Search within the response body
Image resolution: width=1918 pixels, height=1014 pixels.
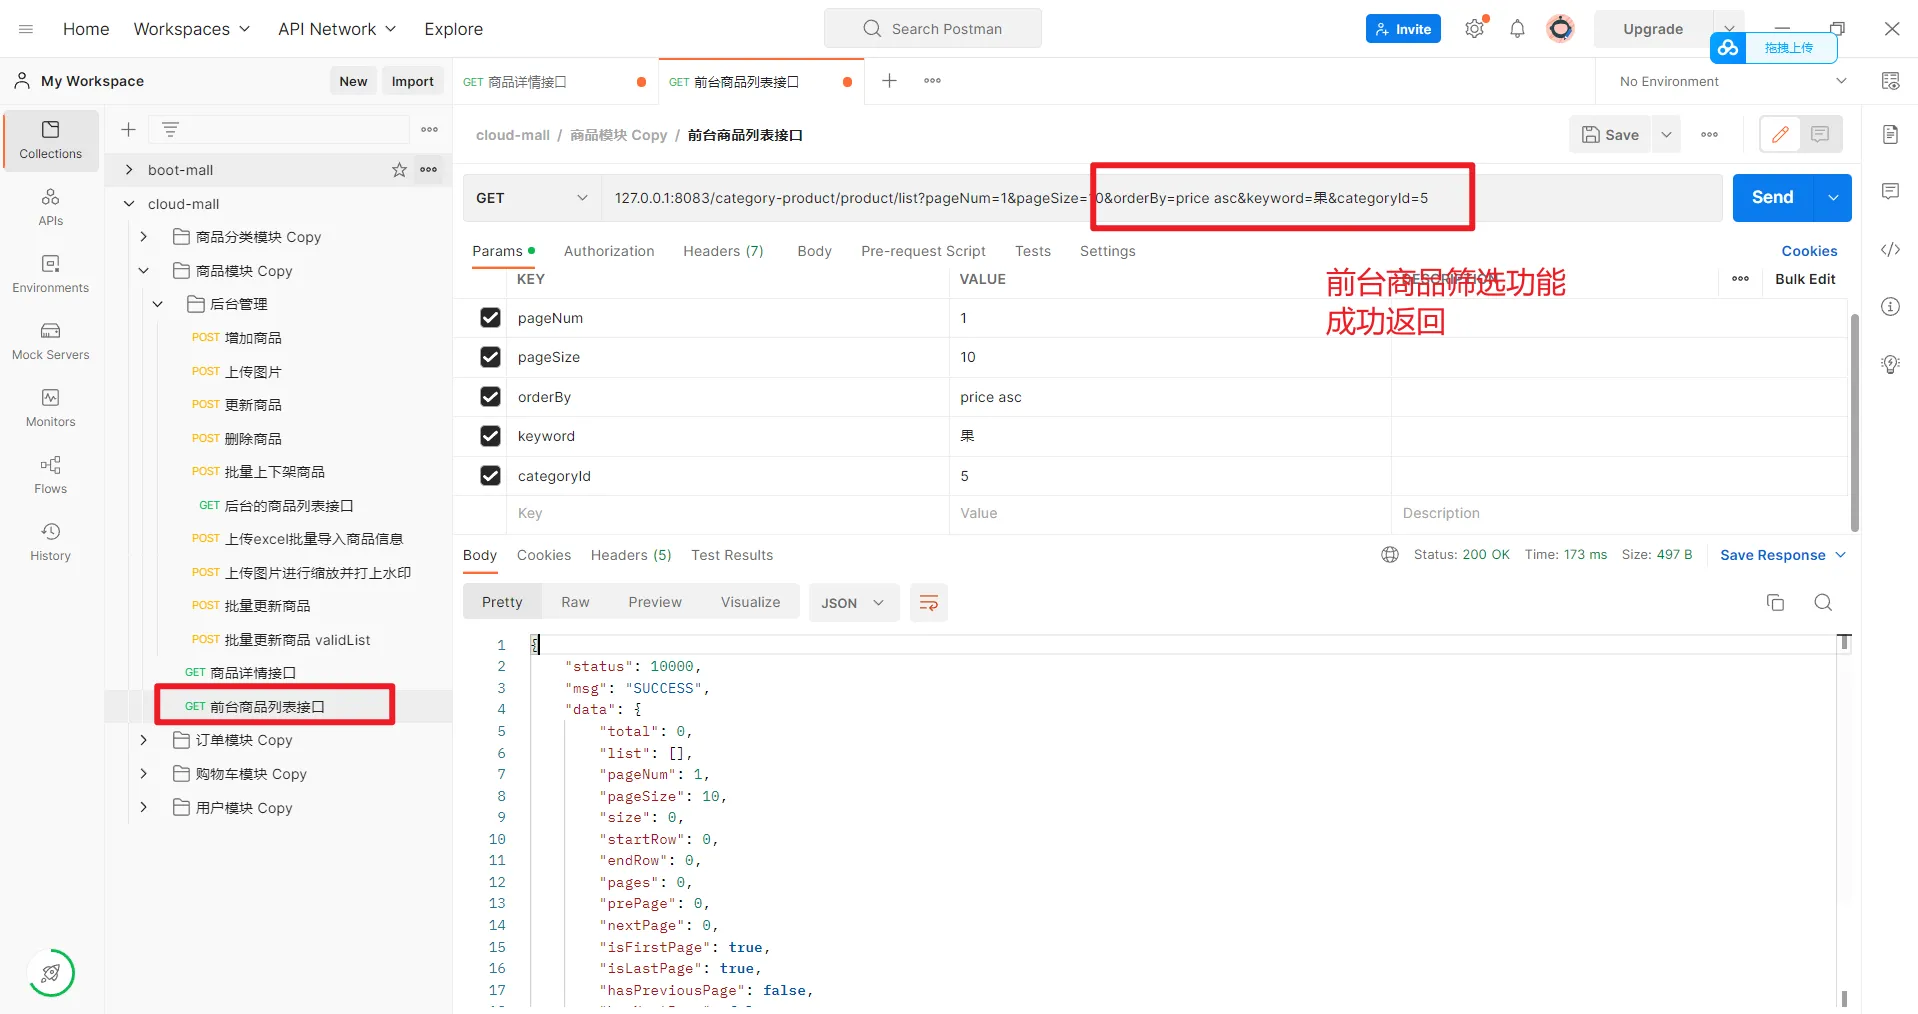click(1823, 602)
